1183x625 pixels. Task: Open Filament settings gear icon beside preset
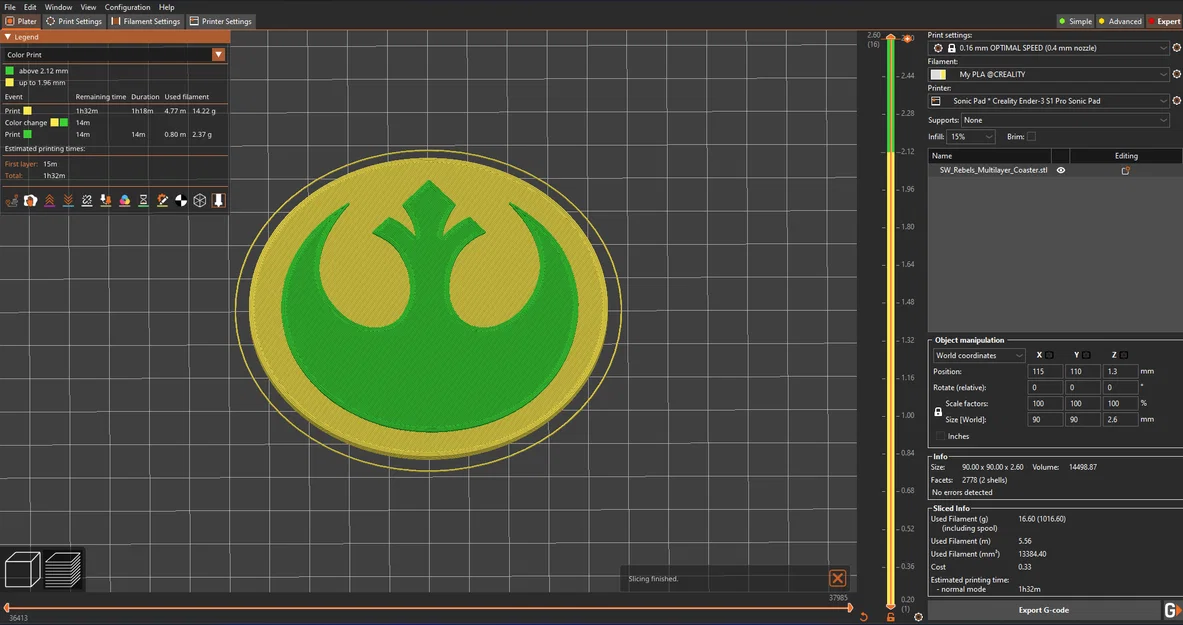pyautogui.click(x=1176, y=74)
